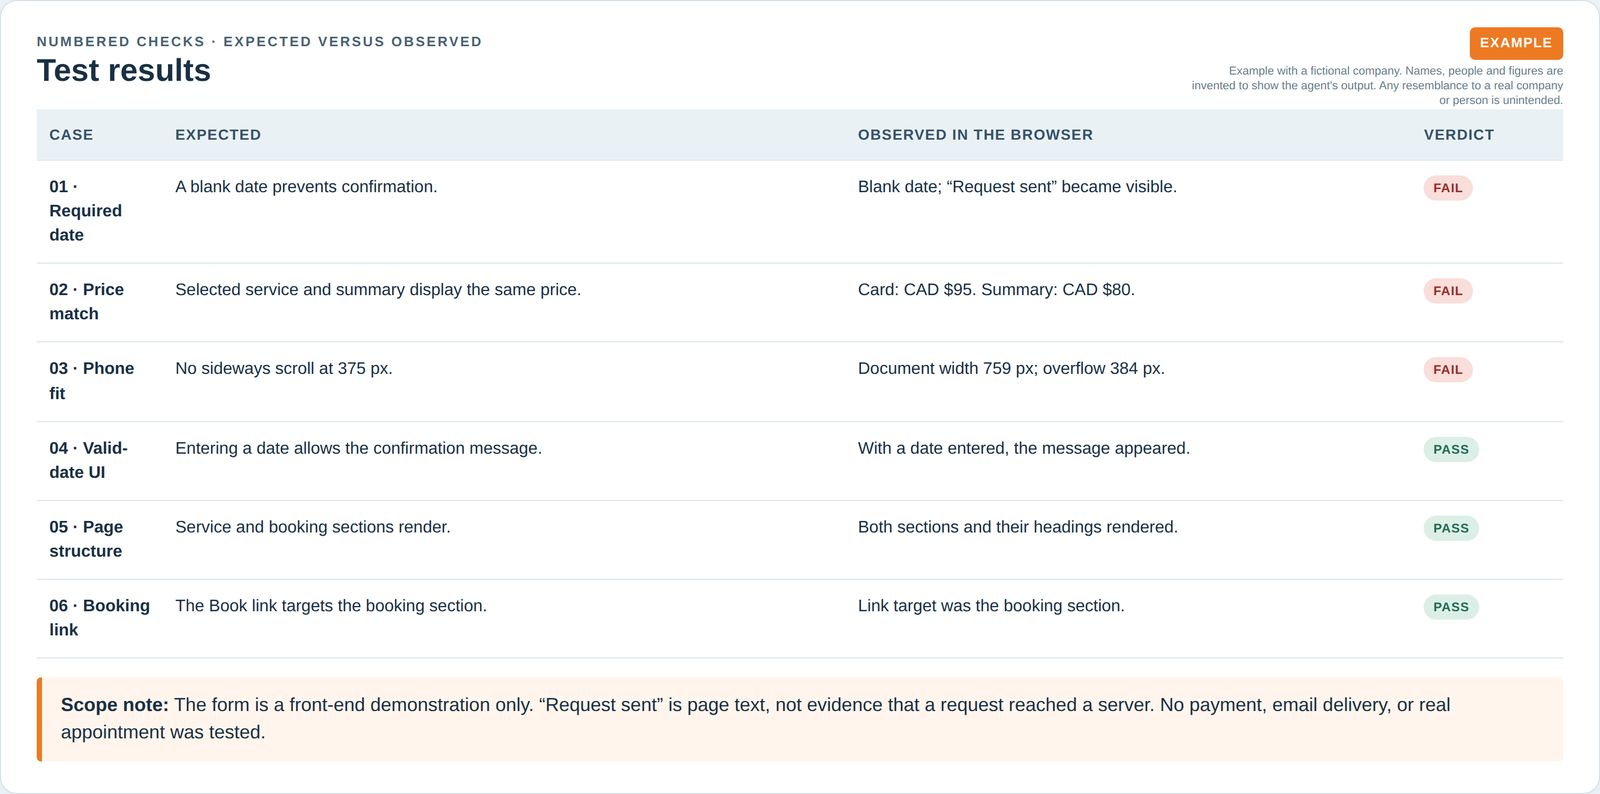Select case "04 · Valid-date UI"
The height and width of the screenshot is (794, 1600).
coord(89,460)
